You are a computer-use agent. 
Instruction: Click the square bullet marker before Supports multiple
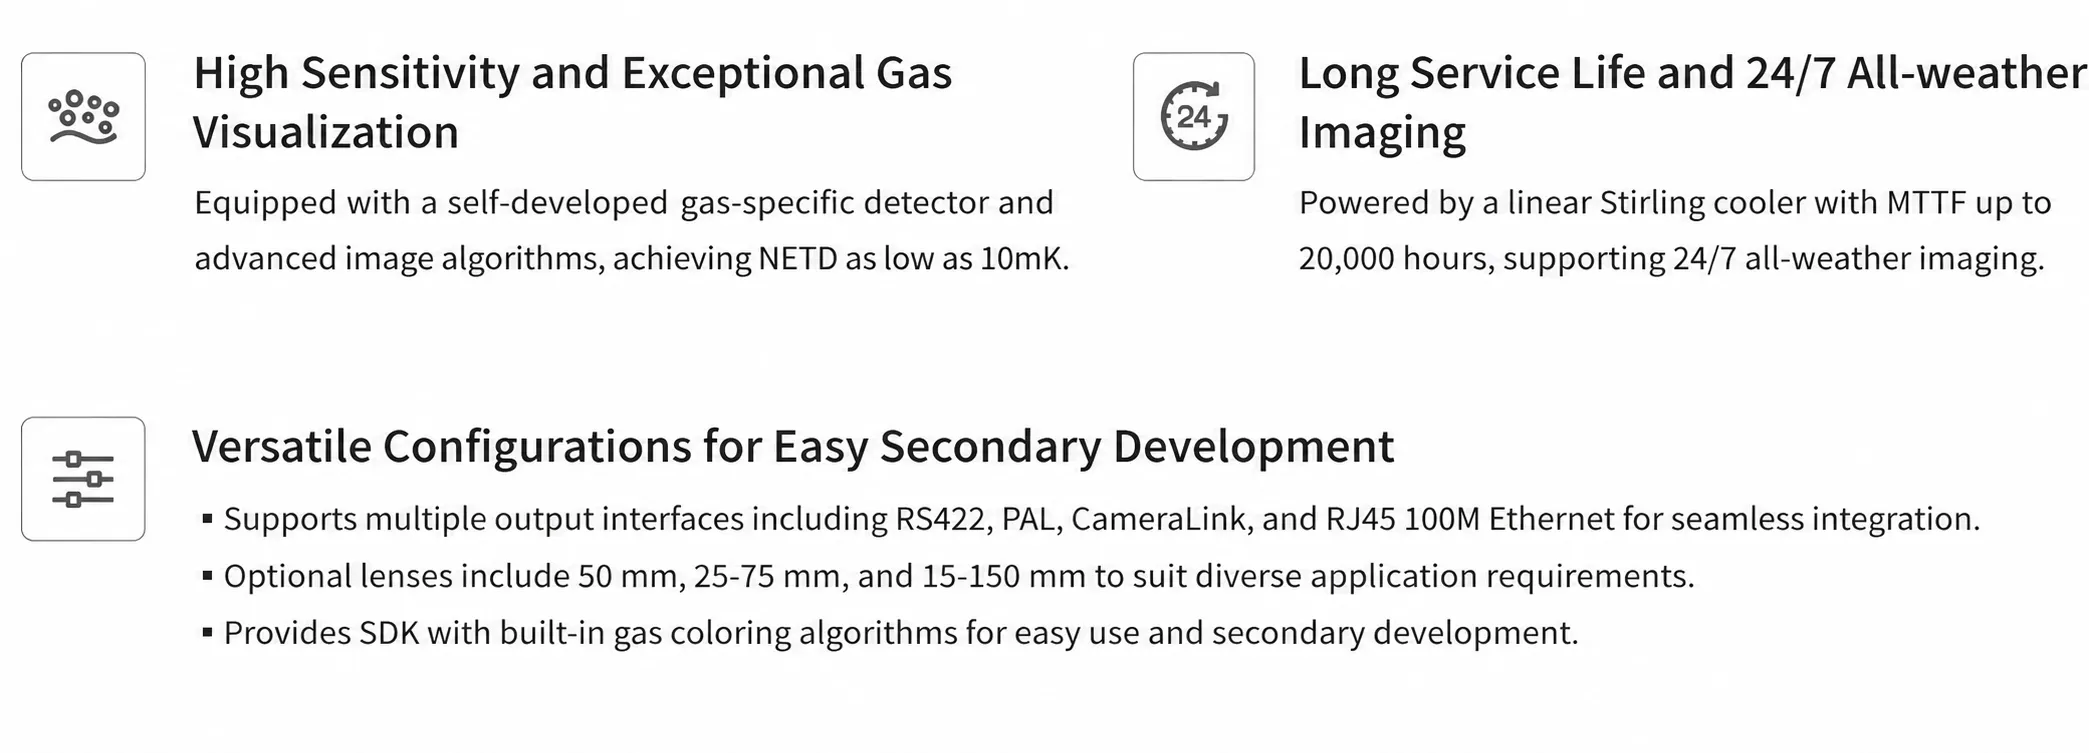[207, 519]
